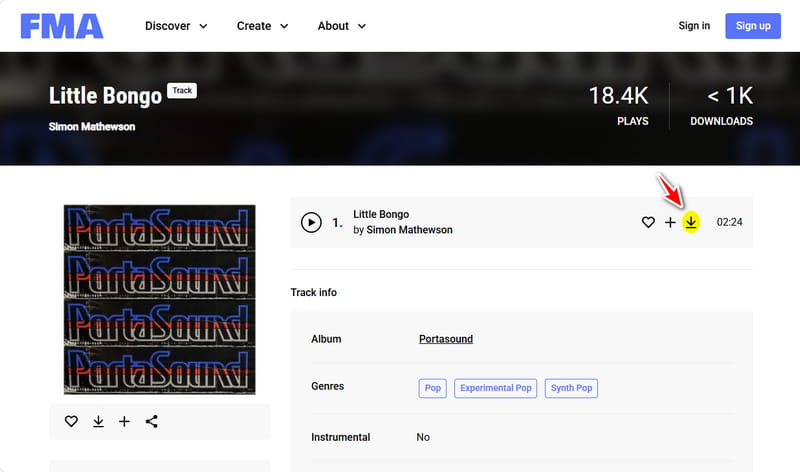Download Little Bongo from the track row
Screen dimensions: 800x472
[691, 222]
